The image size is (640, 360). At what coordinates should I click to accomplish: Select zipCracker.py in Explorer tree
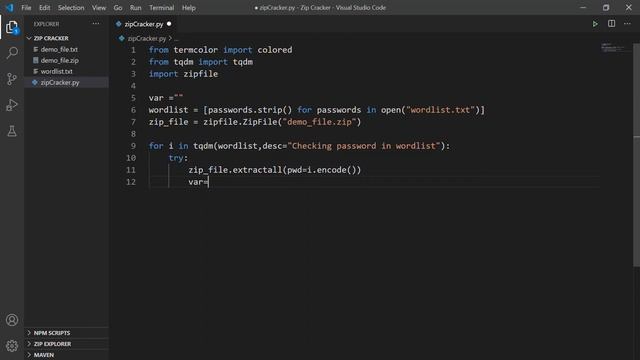pyautogui.click(x=67, y=82)
